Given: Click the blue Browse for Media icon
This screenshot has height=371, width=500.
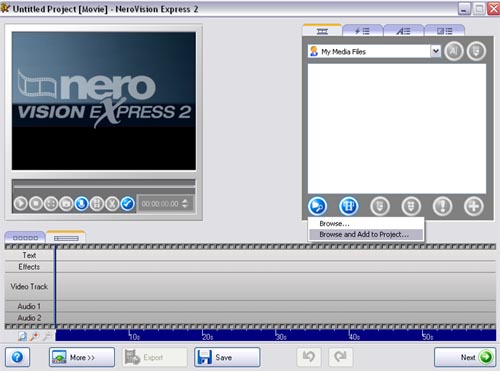Looking at the screenshot, I should [317, 206].
